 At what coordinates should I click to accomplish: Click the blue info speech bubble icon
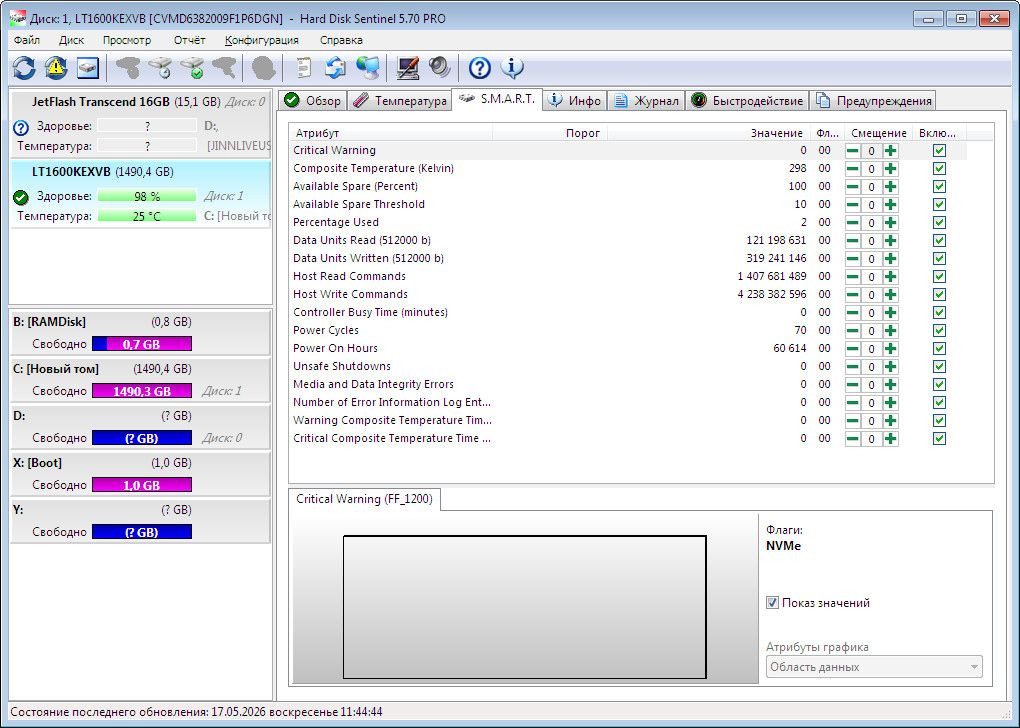coord(513,68)
